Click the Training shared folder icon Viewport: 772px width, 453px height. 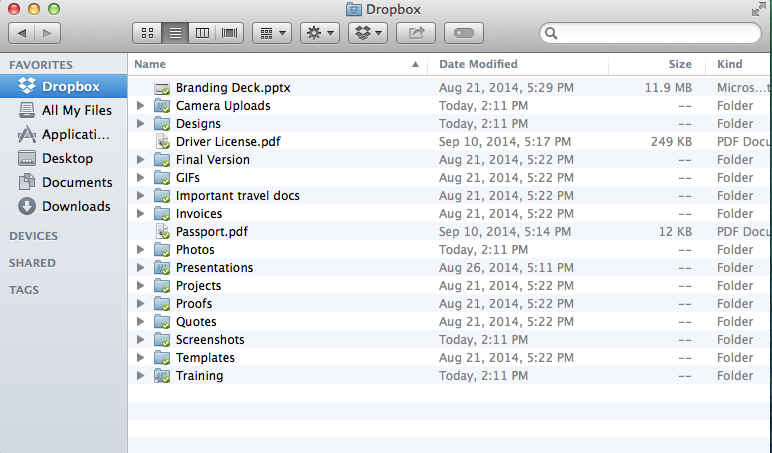[162, 376]
